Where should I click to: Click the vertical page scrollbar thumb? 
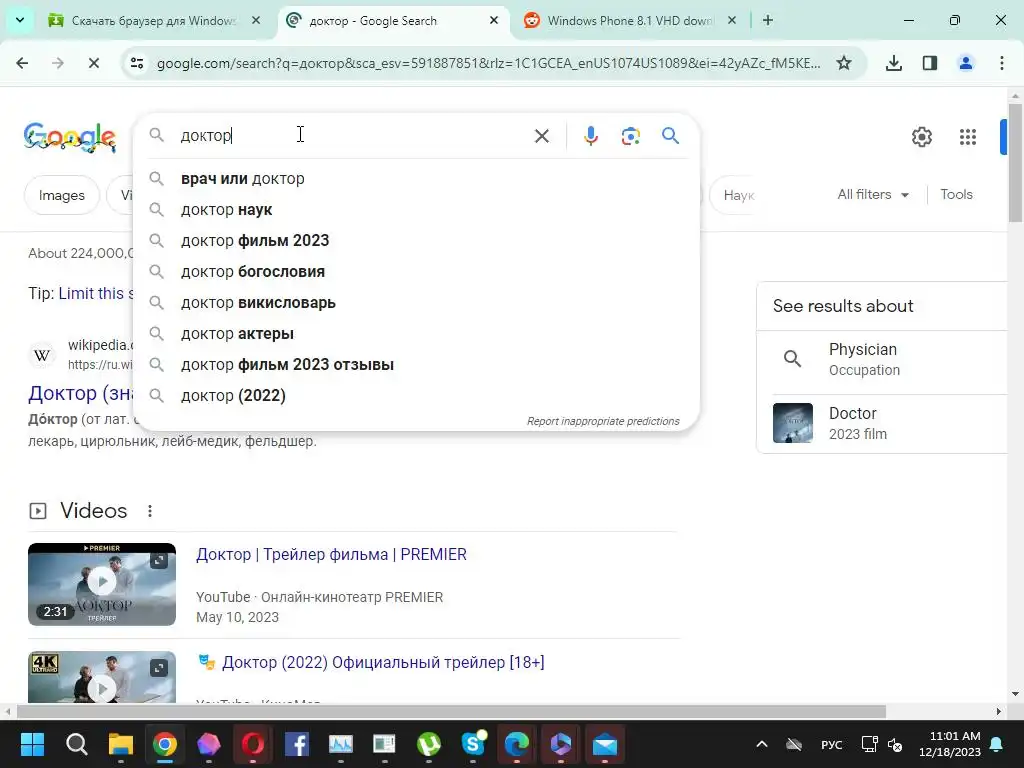pos(1015,163)
